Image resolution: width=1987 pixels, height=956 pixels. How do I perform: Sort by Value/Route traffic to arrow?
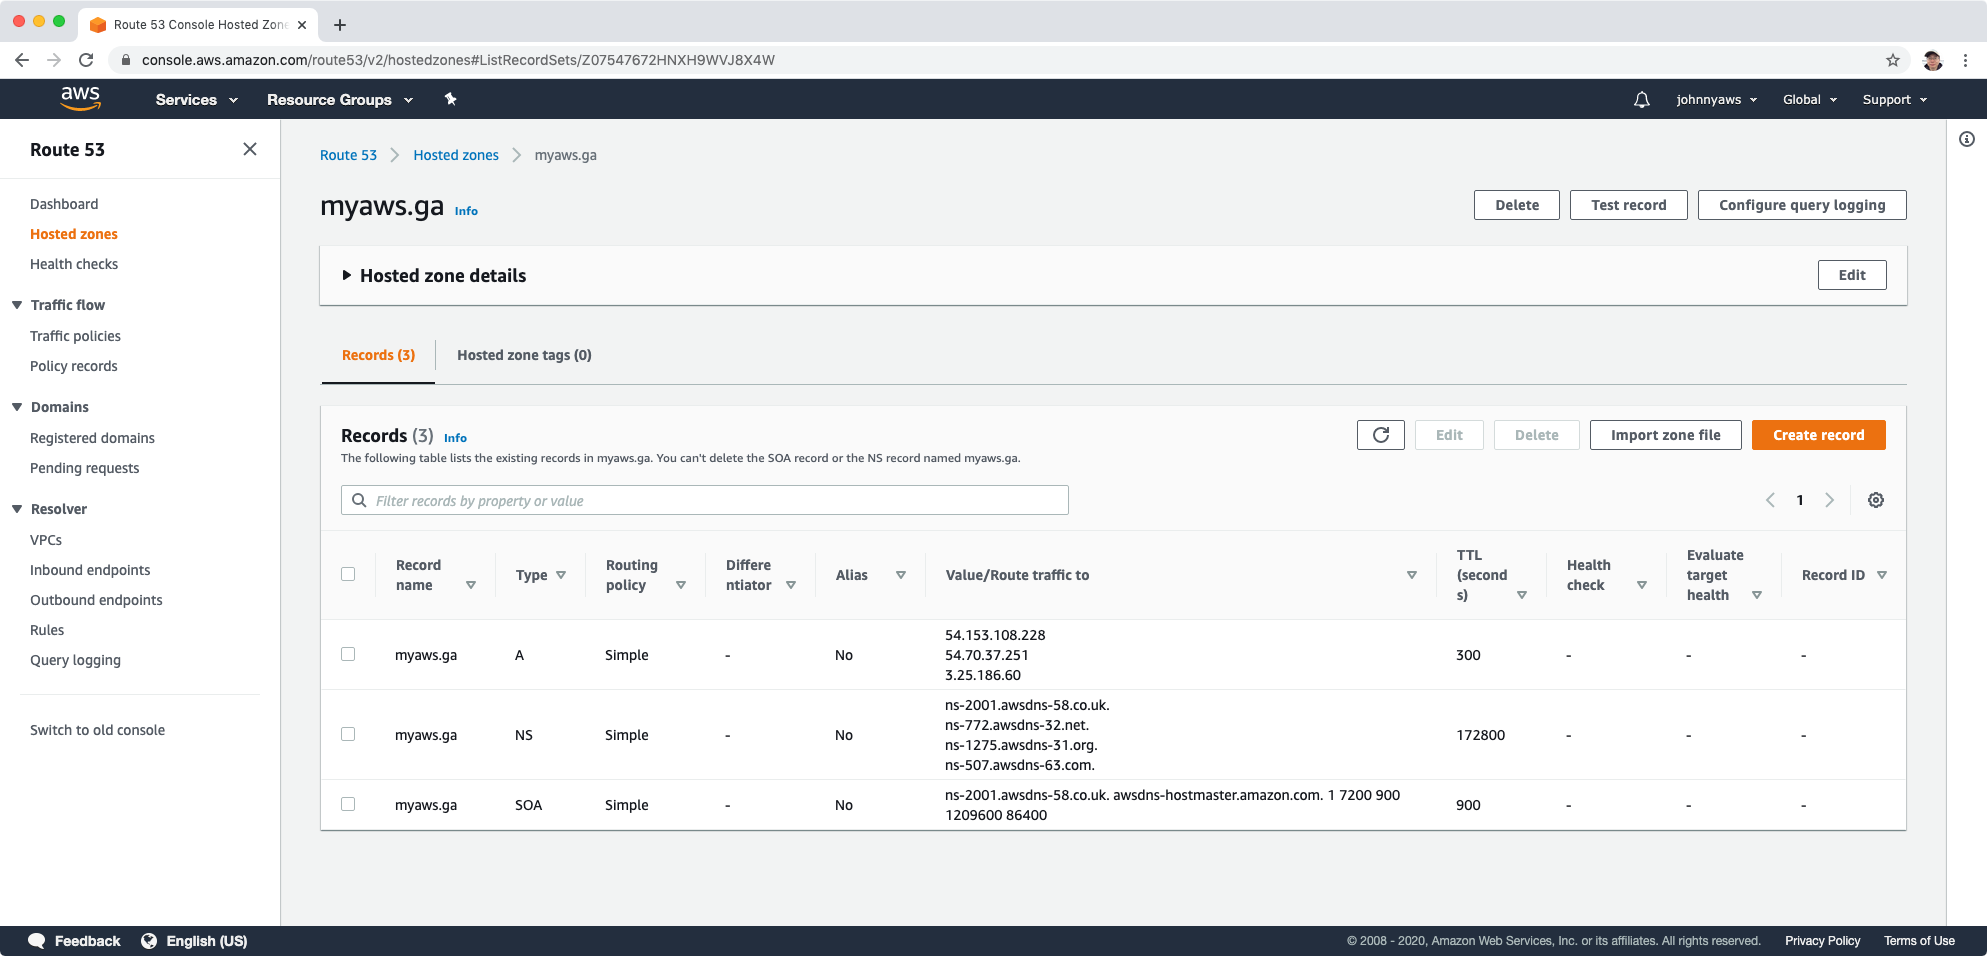pos(1412,575)
